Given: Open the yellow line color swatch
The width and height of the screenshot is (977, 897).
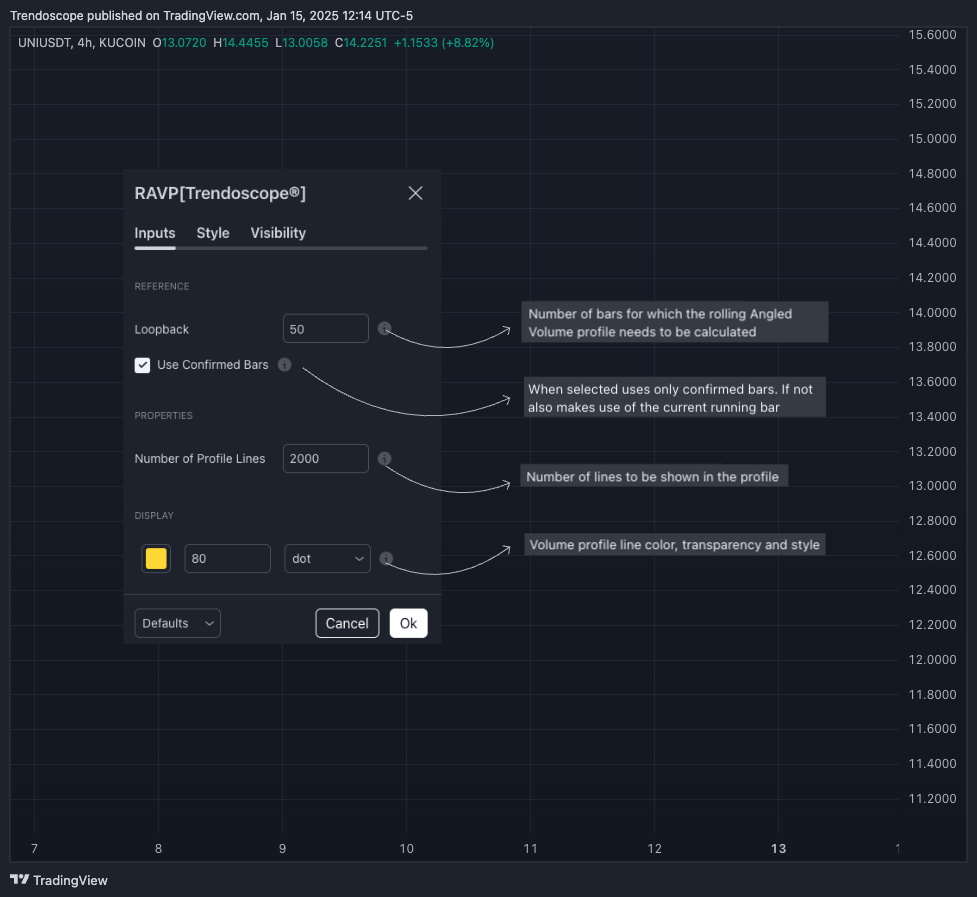Looking at the screenshot, I should [x=156, y=558].
